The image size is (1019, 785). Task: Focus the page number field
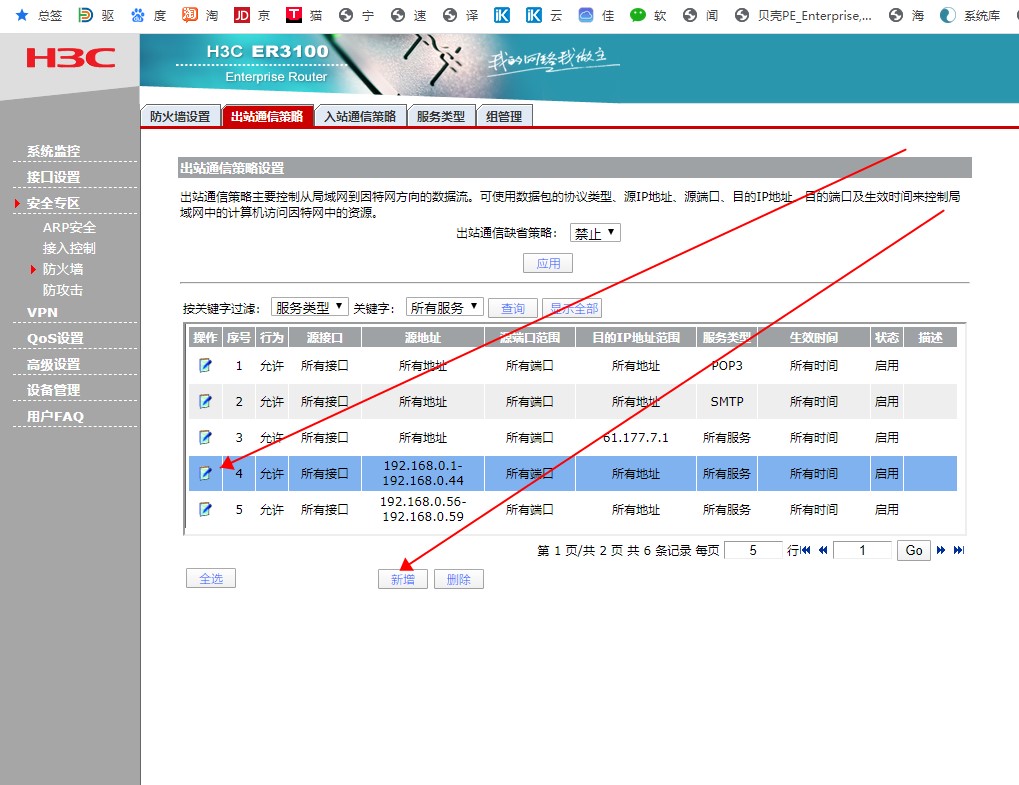(862, 550)
